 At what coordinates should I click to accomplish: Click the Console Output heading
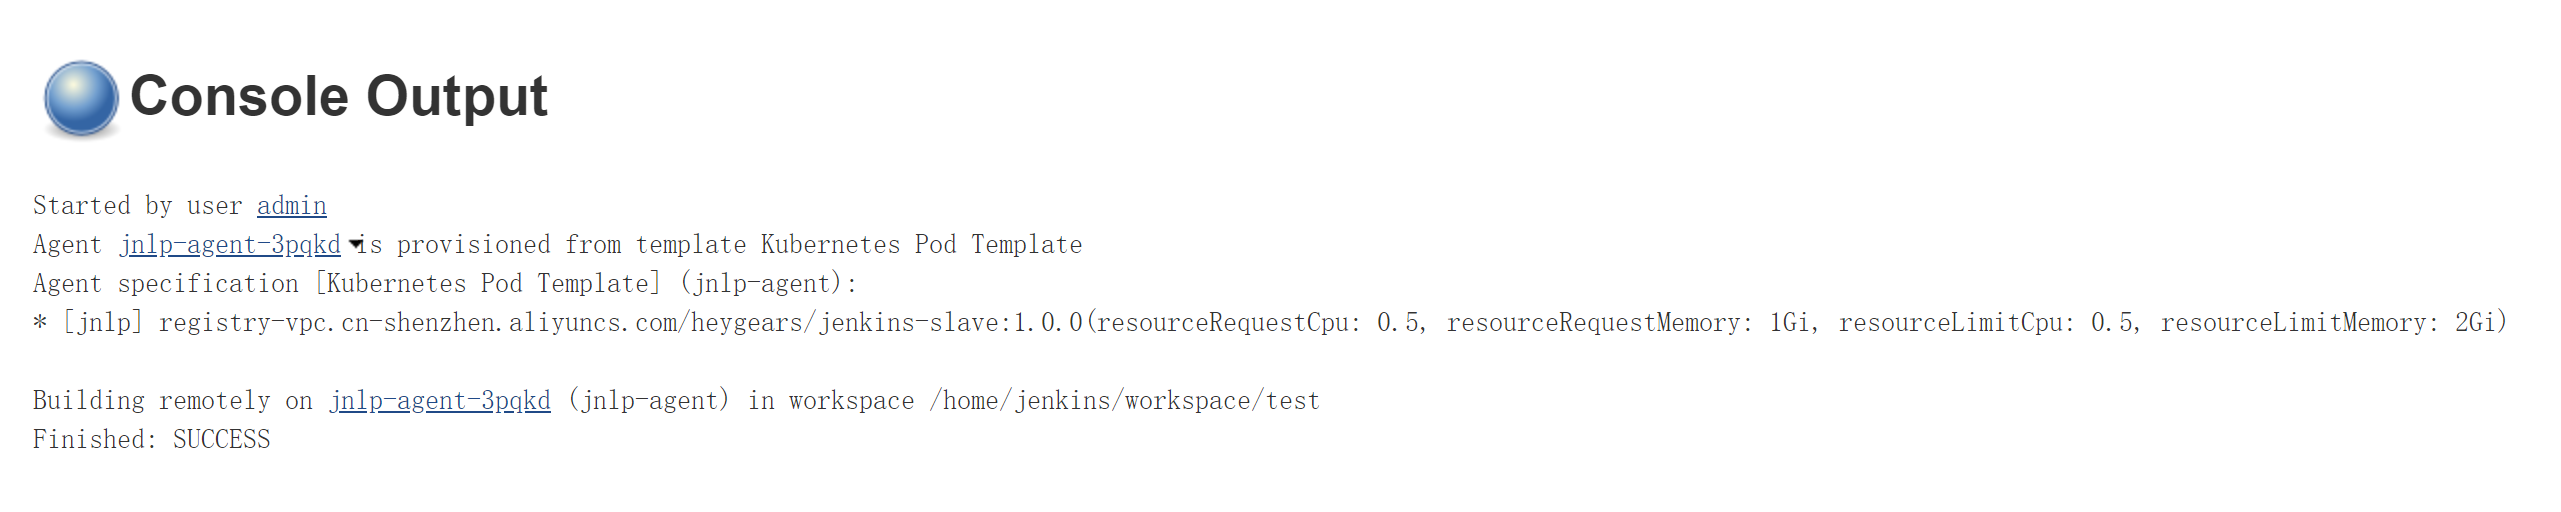[338, 97]
